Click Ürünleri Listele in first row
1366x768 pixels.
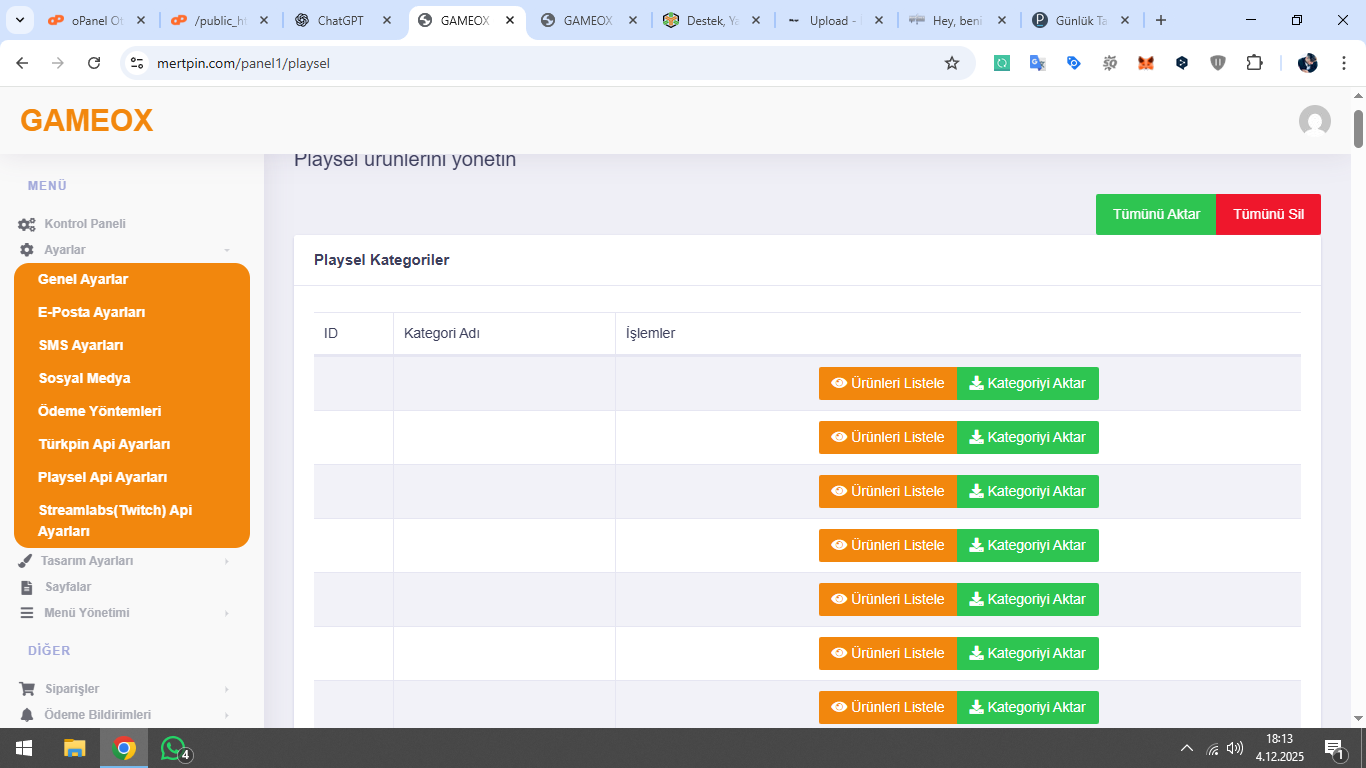point(888,383)
